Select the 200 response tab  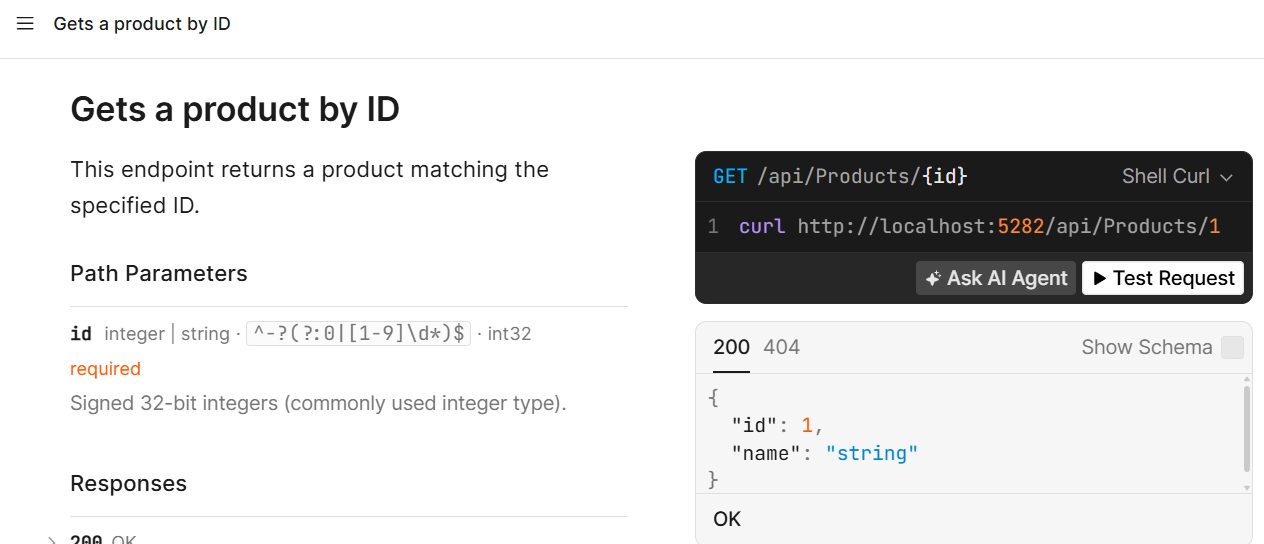coord(731,347)
